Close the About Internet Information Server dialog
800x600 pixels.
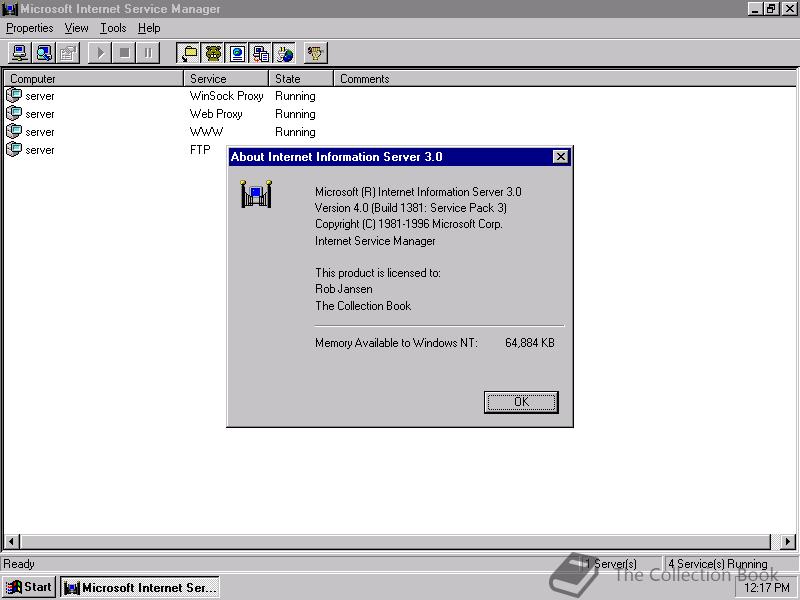click(560, 157)
